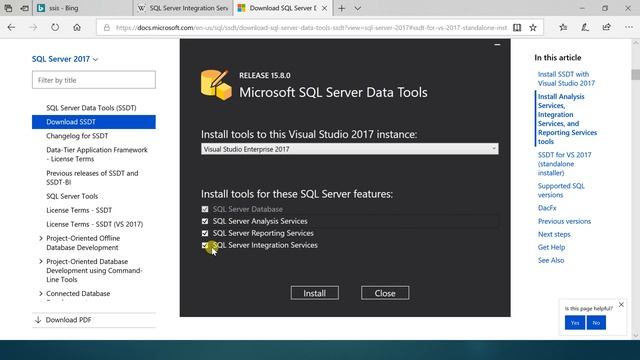Add page to favorites star

coord(533,27)
